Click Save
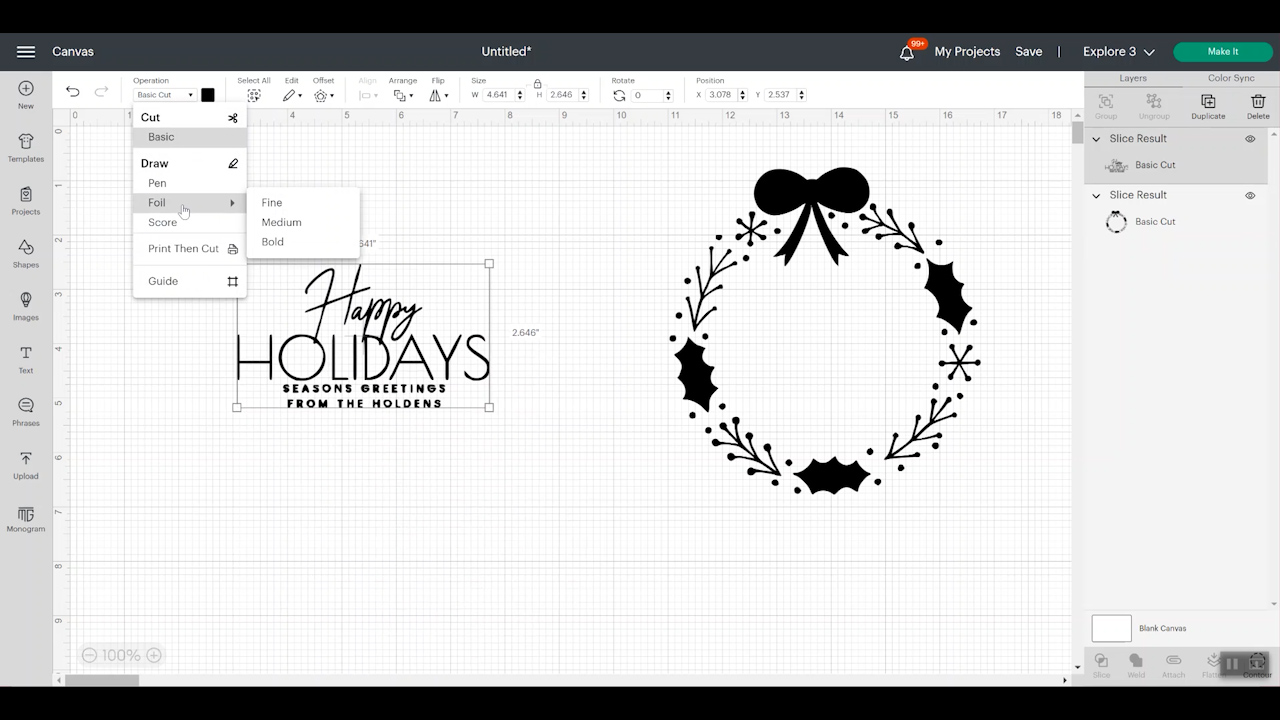 1029,52
